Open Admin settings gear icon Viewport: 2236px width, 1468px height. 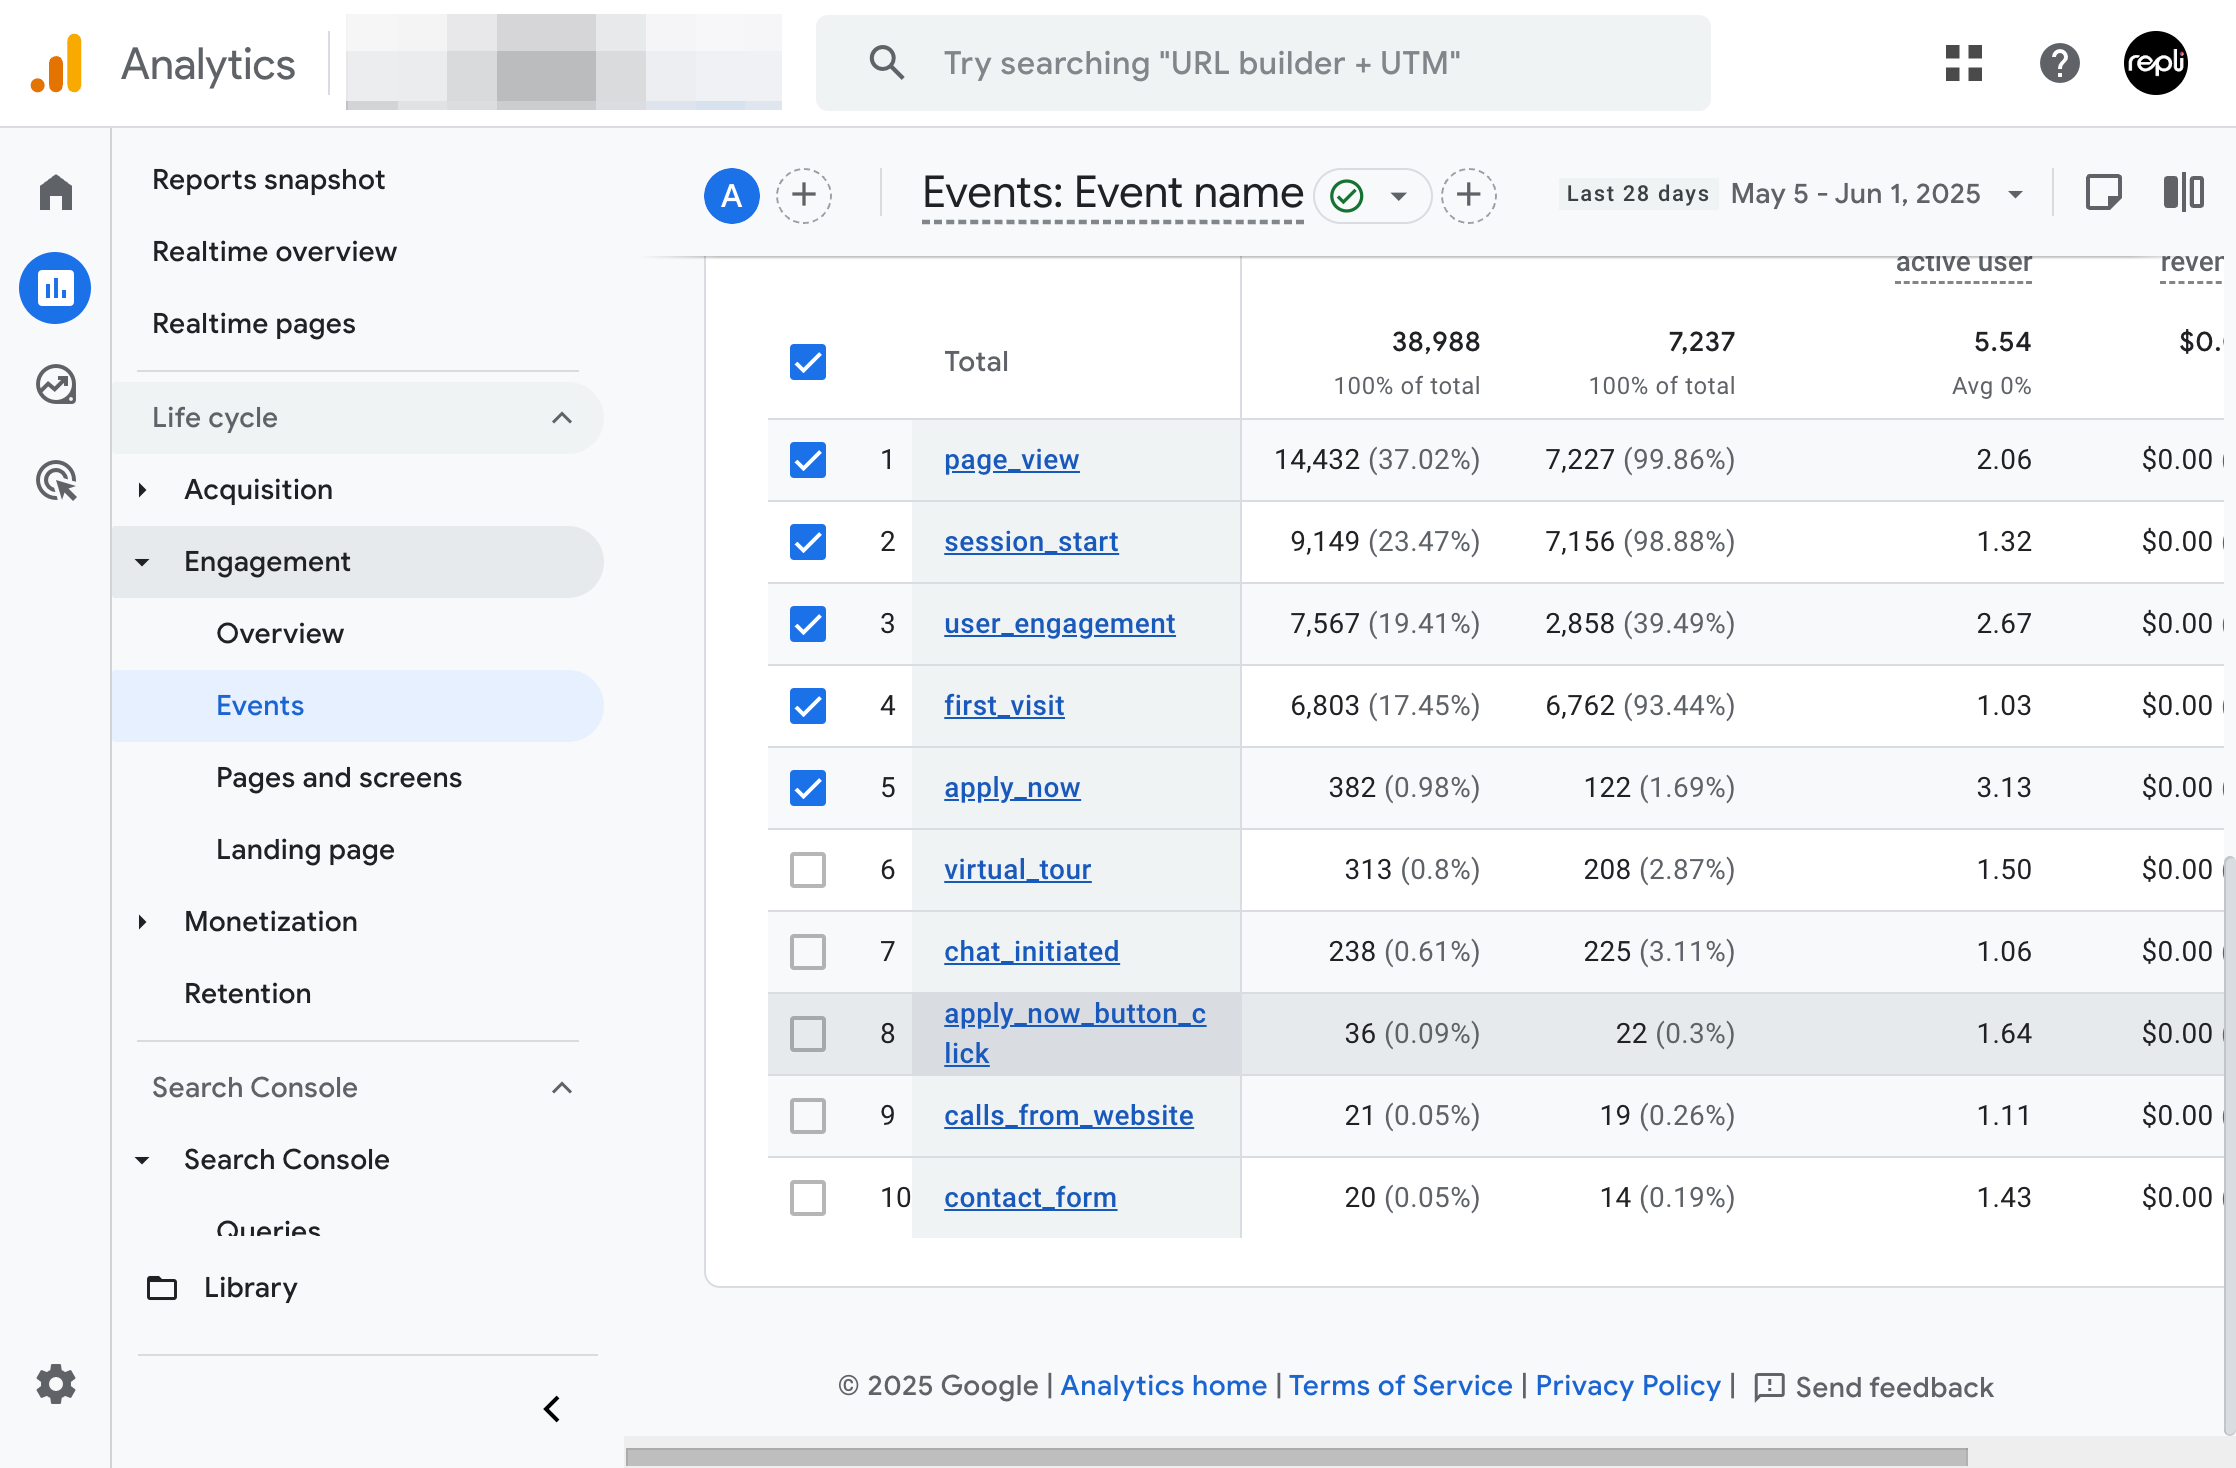56,1384
